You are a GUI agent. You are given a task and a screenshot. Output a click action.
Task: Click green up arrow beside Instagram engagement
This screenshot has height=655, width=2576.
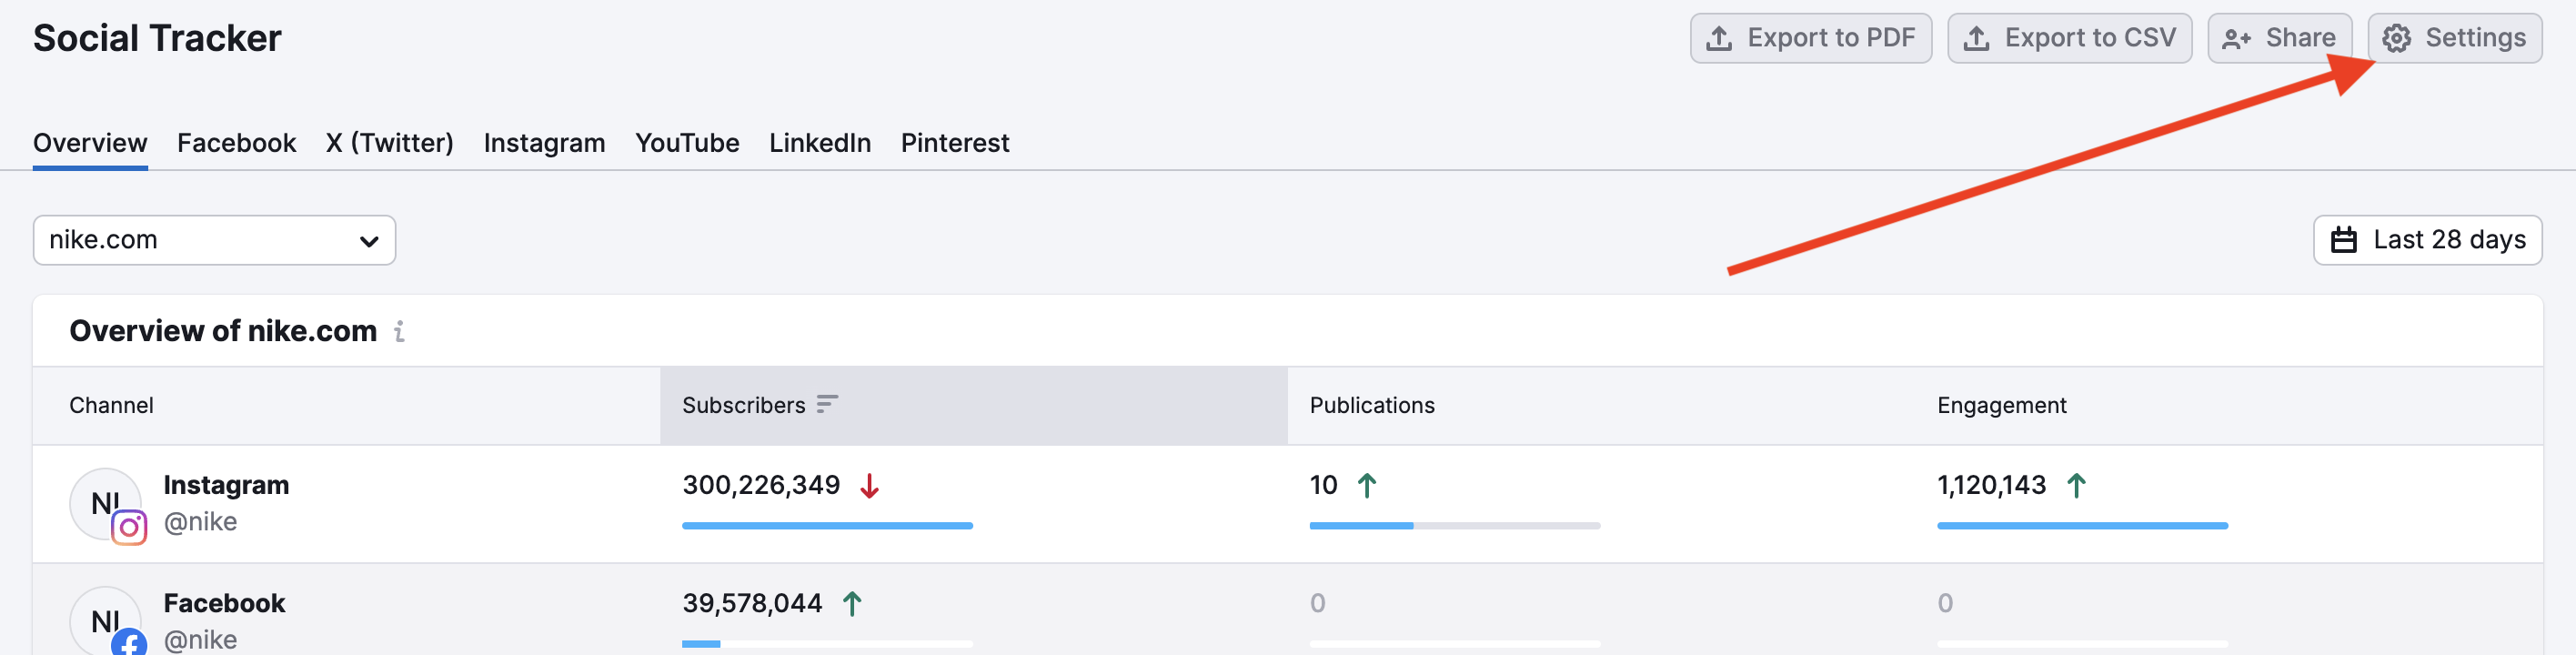2076,486
